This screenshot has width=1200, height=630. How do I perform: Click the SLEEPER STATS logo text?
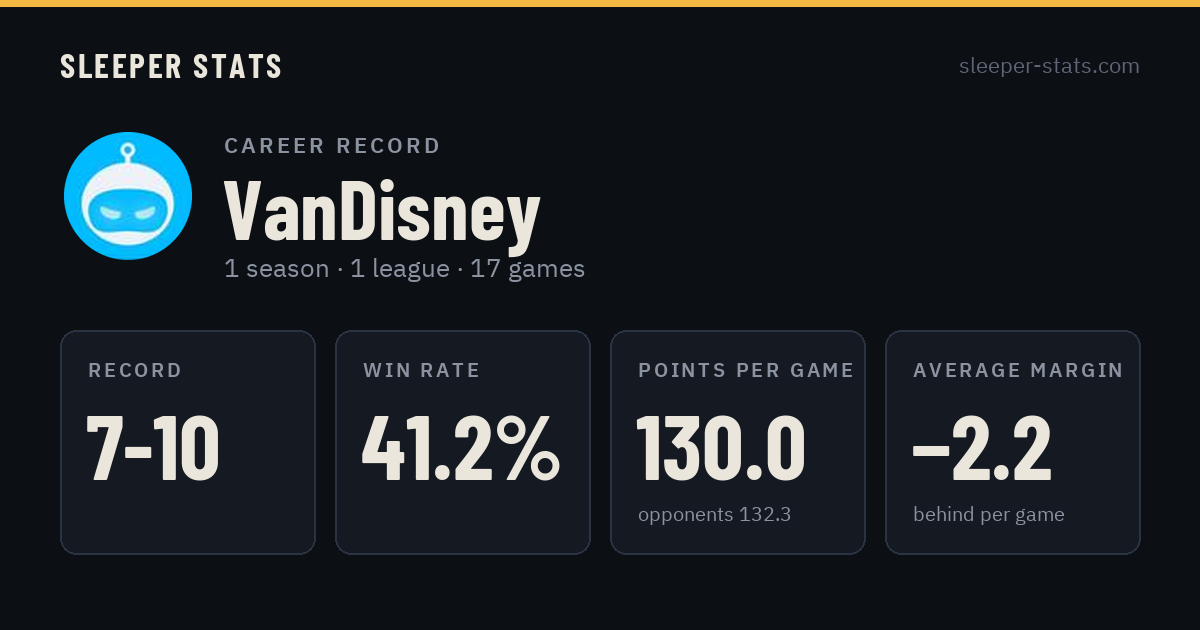171,66
